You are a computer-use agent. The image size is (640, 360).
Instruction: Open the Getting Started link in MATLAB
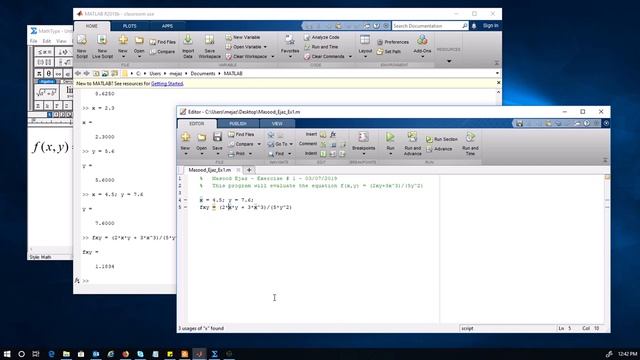(x=167, y=84)
